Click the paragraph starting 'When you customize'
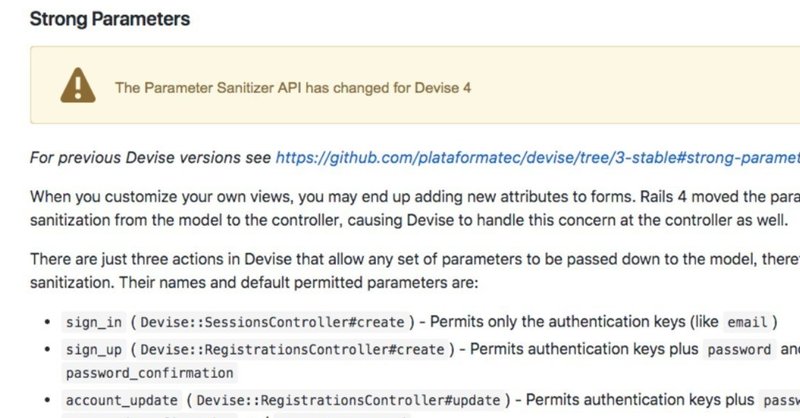 (x=415, y=208)
